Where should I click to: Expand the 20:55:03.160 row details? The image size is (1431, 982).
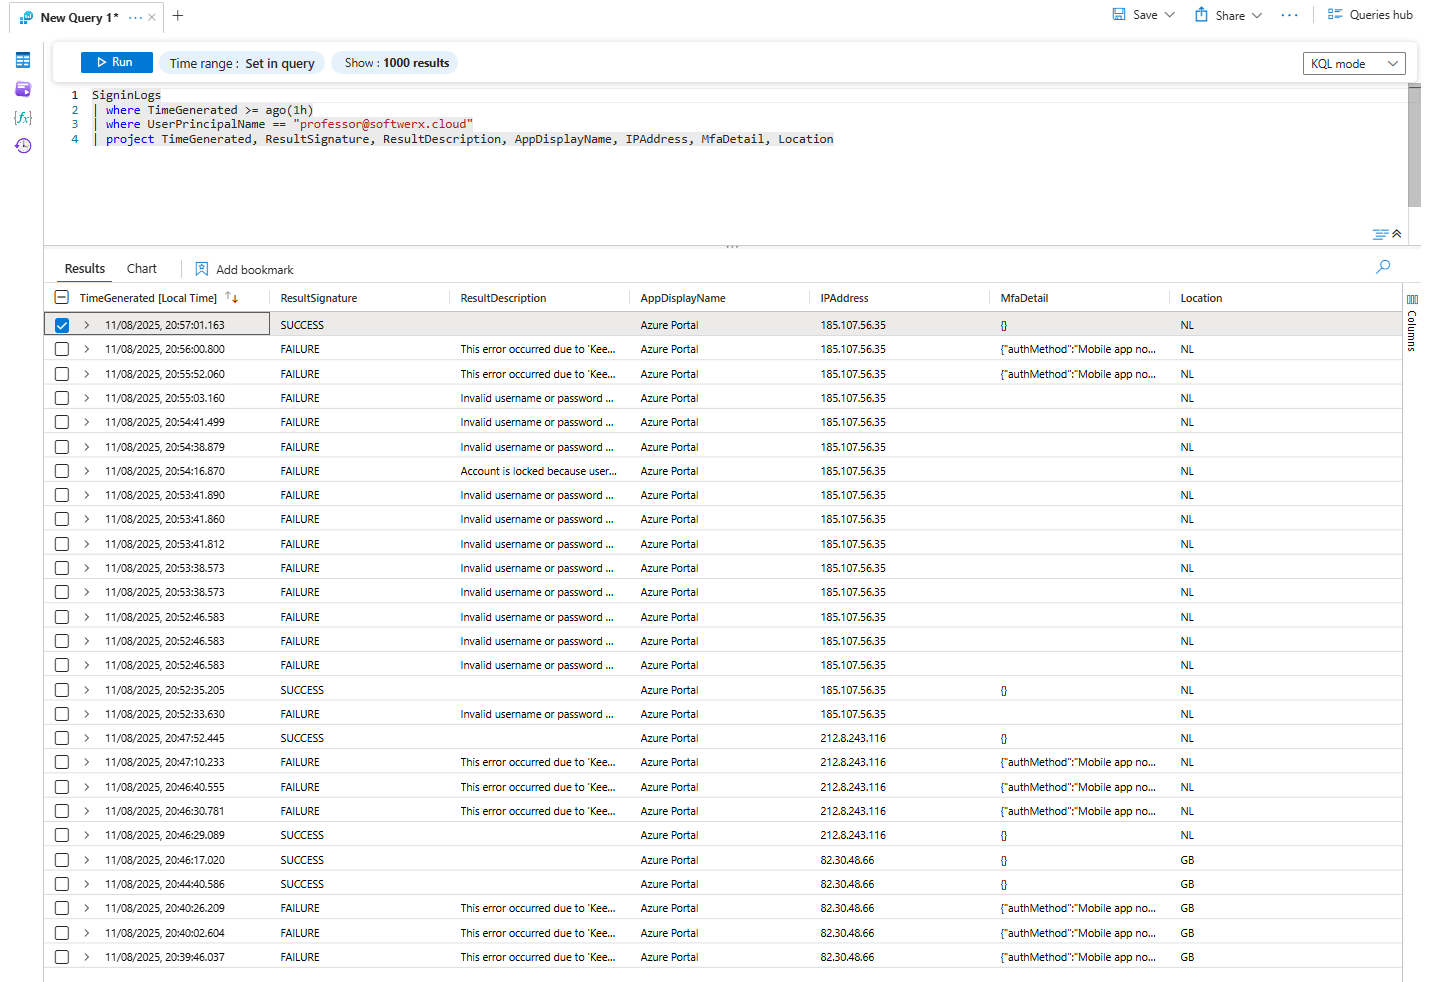point(87,398)
